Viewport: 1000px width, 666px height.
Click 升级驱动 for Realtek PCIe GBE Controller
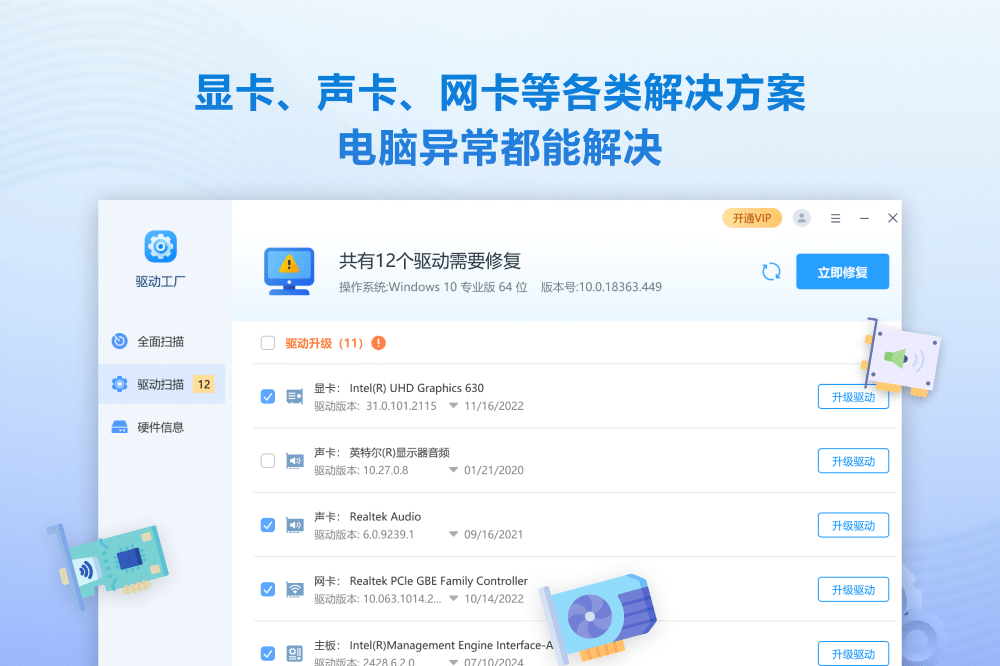click(853, 590)
